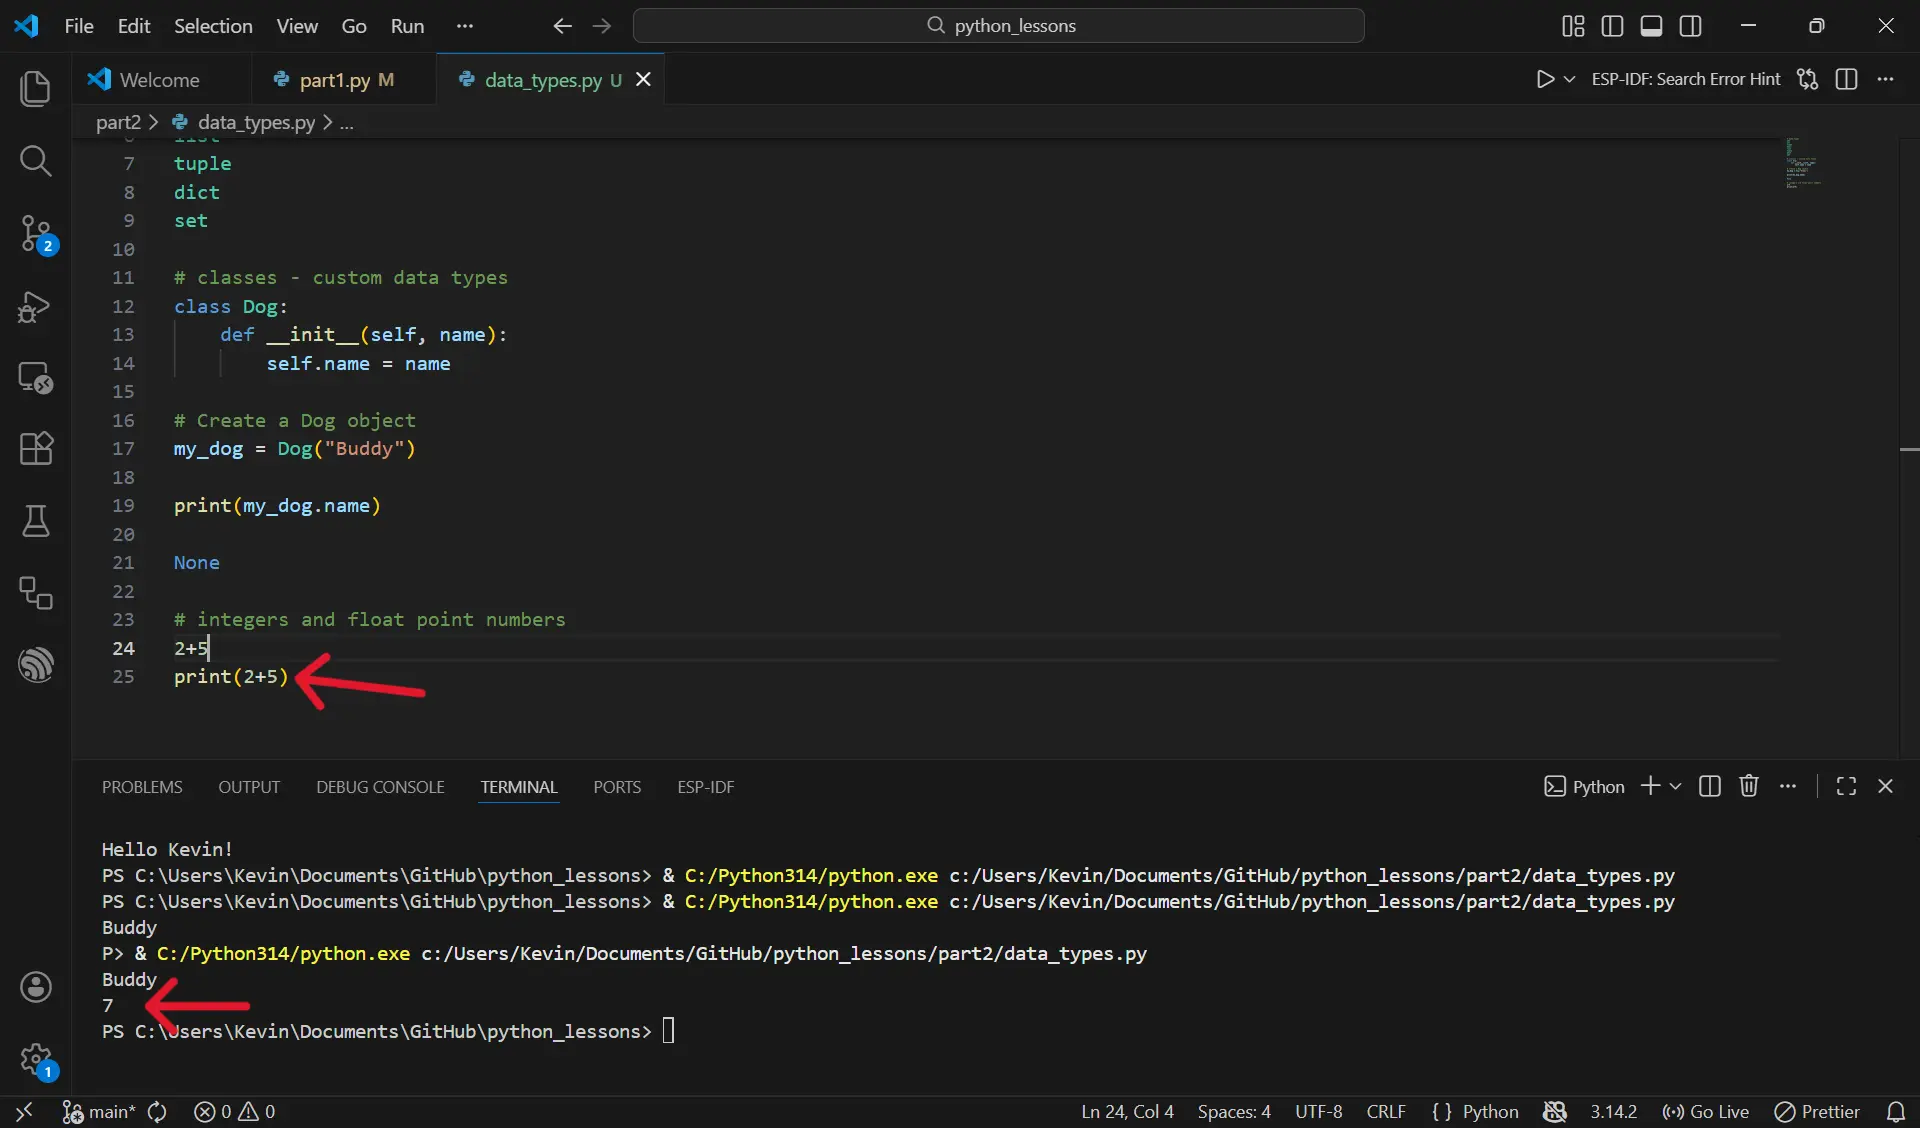Open remote window indicator in status bar
Viewport: 1920px width, 1128px height.
pos(25,1111)
